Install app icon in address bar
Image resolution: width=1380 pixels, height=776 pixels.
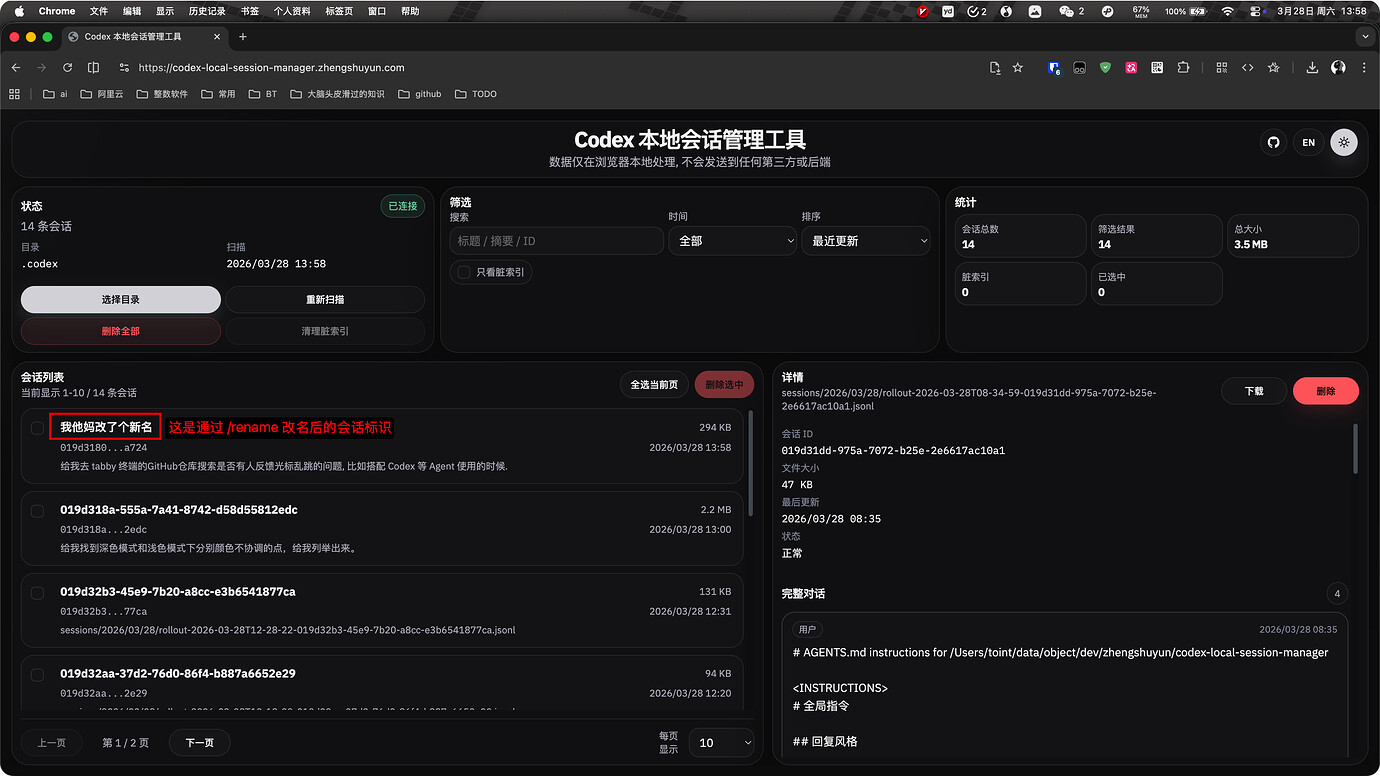[995, 68]
